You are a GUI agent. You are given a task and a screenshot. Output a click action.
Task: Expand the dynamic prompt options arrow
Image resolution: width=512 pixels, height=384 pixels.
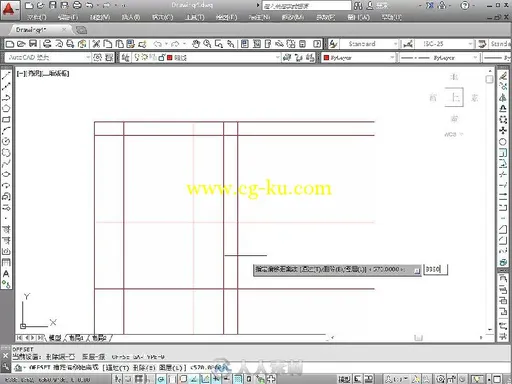(417, 270)
